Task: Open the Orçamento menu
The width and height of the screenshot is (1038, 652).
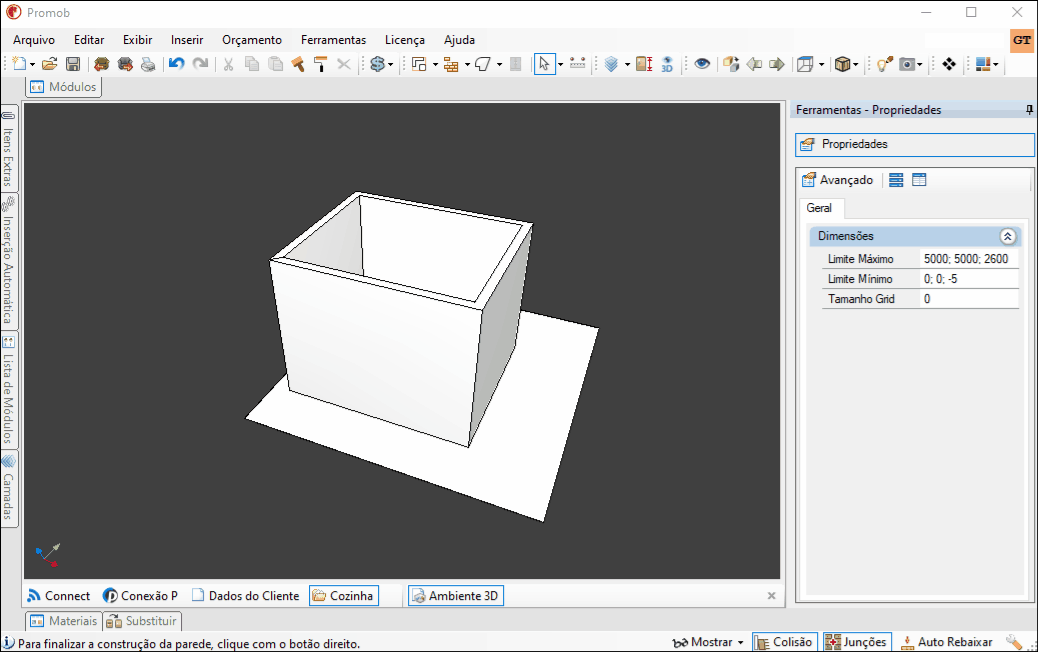Action: click(252, 40)
